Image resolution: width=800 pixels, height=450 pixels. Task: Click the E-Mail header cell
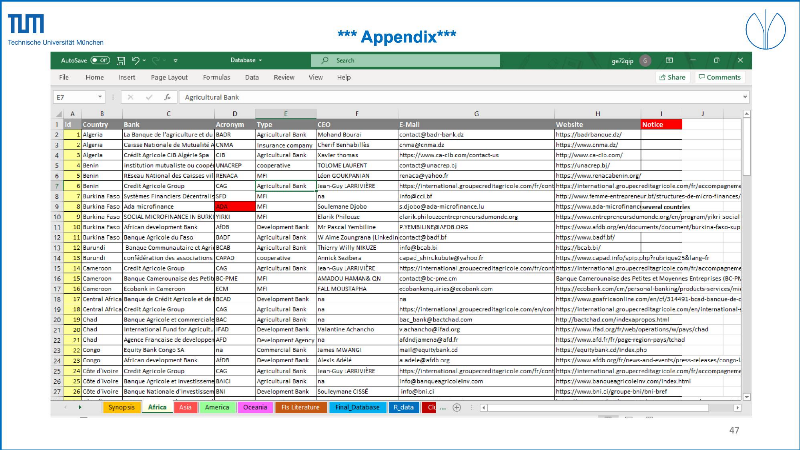pyautogui.click(x=476, y=124)
